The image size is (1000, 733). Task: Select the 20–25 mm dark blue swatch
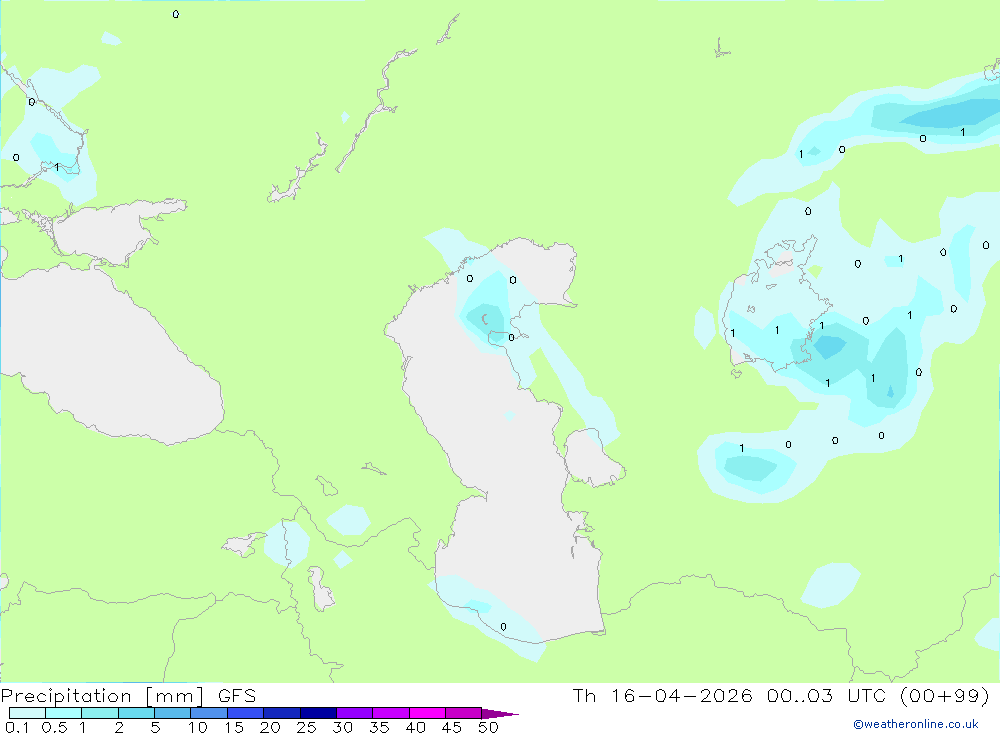click(x=282, y=713)
